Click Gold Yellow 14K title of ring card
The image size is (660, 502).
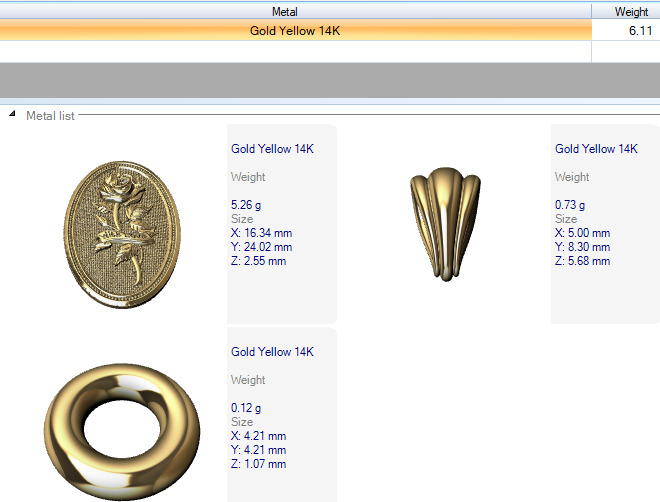tap(272, 351)
